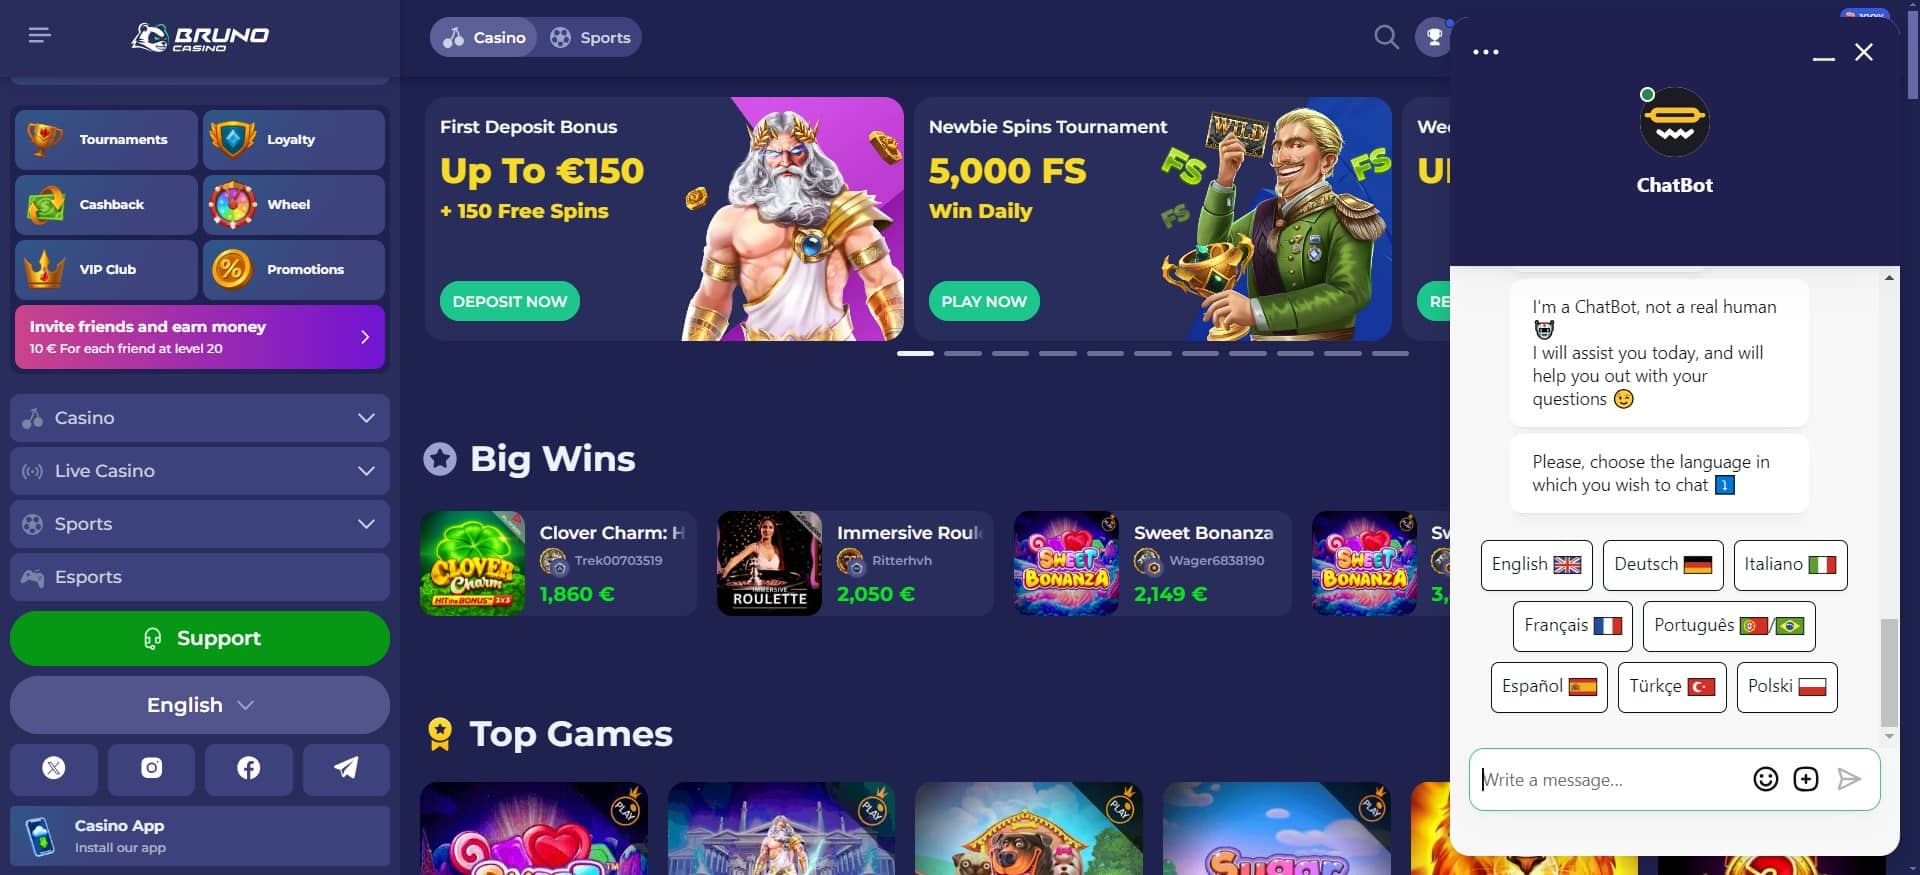
Task: Switch to the Sports toggle
Action: pyautogui.click(x=591, y=38)
